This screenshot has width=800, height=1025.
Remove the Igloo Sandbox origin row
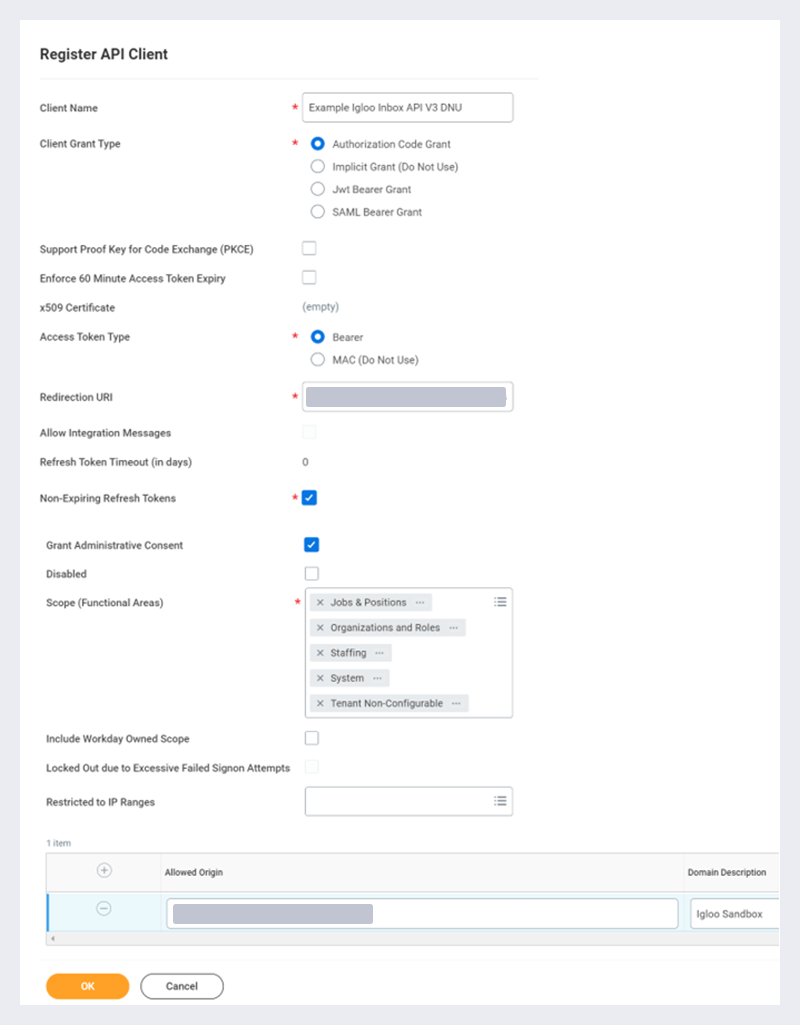point(104,909)
